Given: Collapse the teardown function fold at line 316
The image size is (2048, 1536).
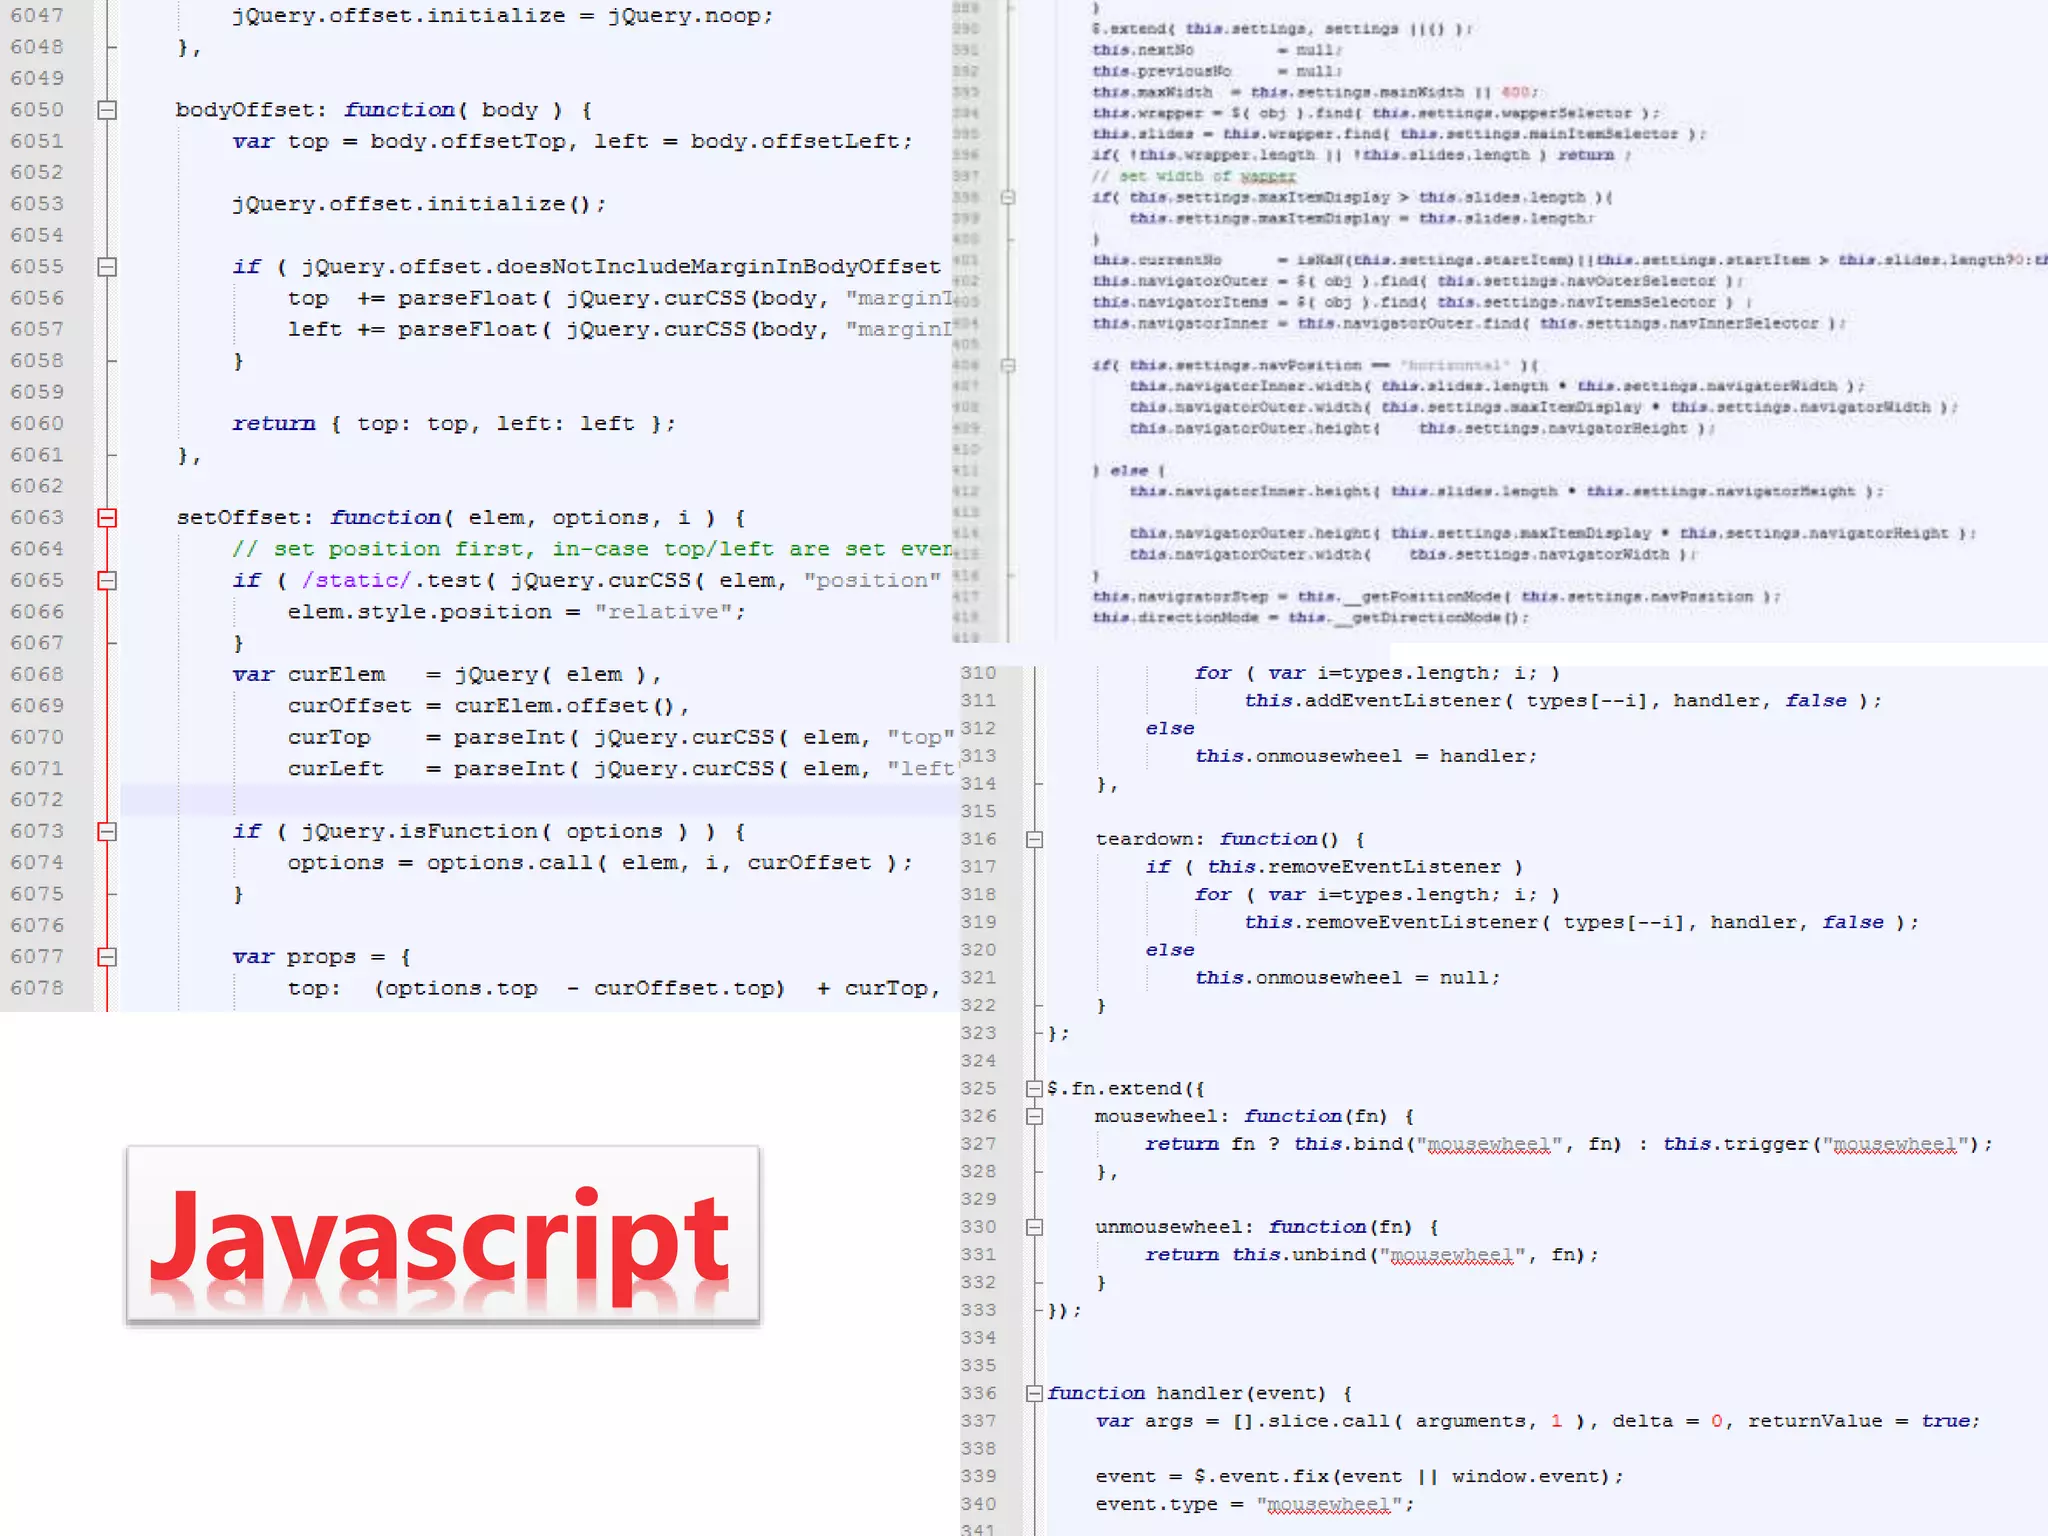Looking at the screenshot, I should [x=1035, y=840].
